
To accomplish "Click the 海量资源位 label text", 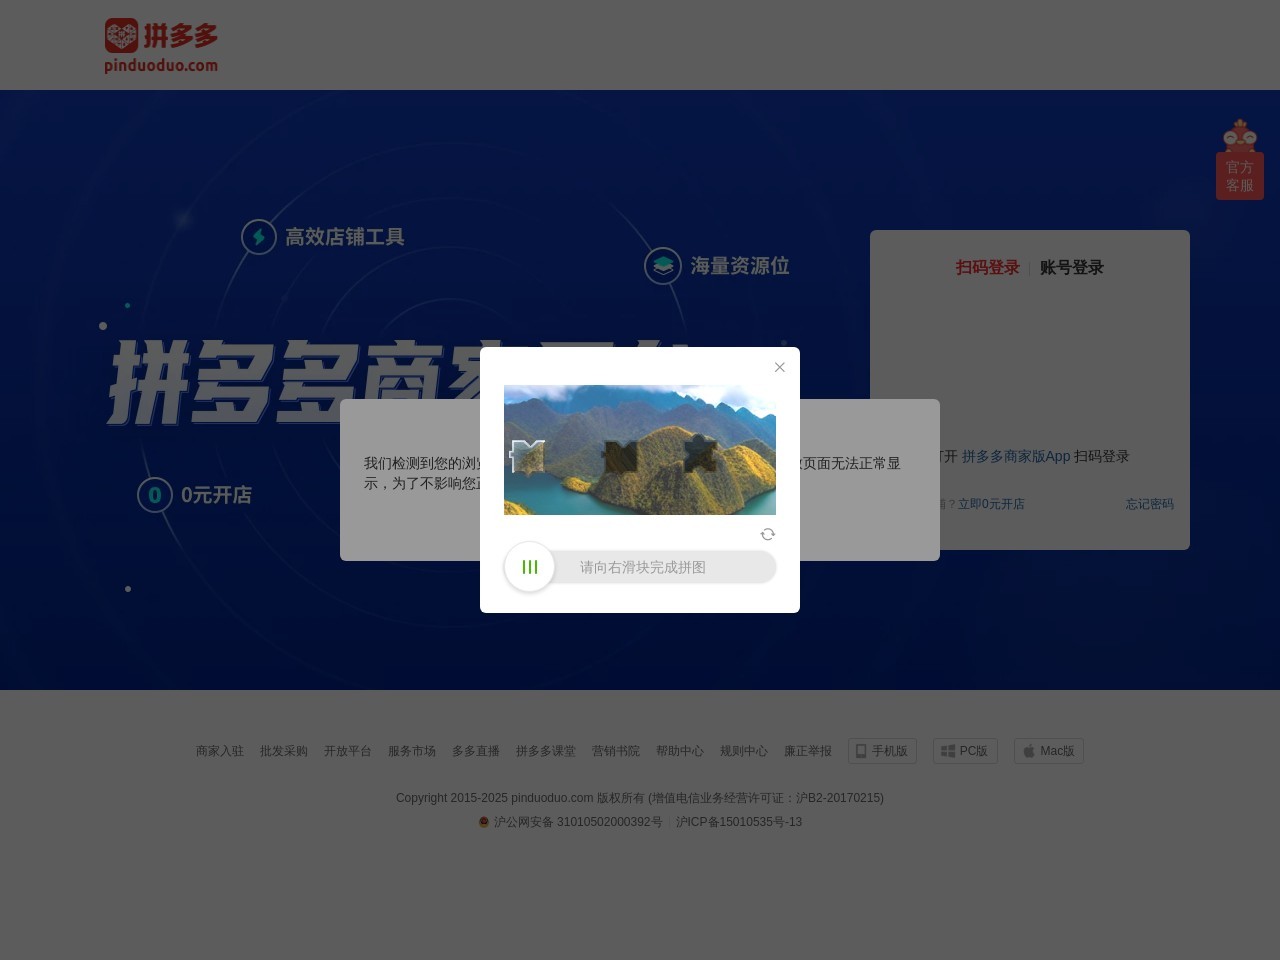I will click(x=740, y=266).
